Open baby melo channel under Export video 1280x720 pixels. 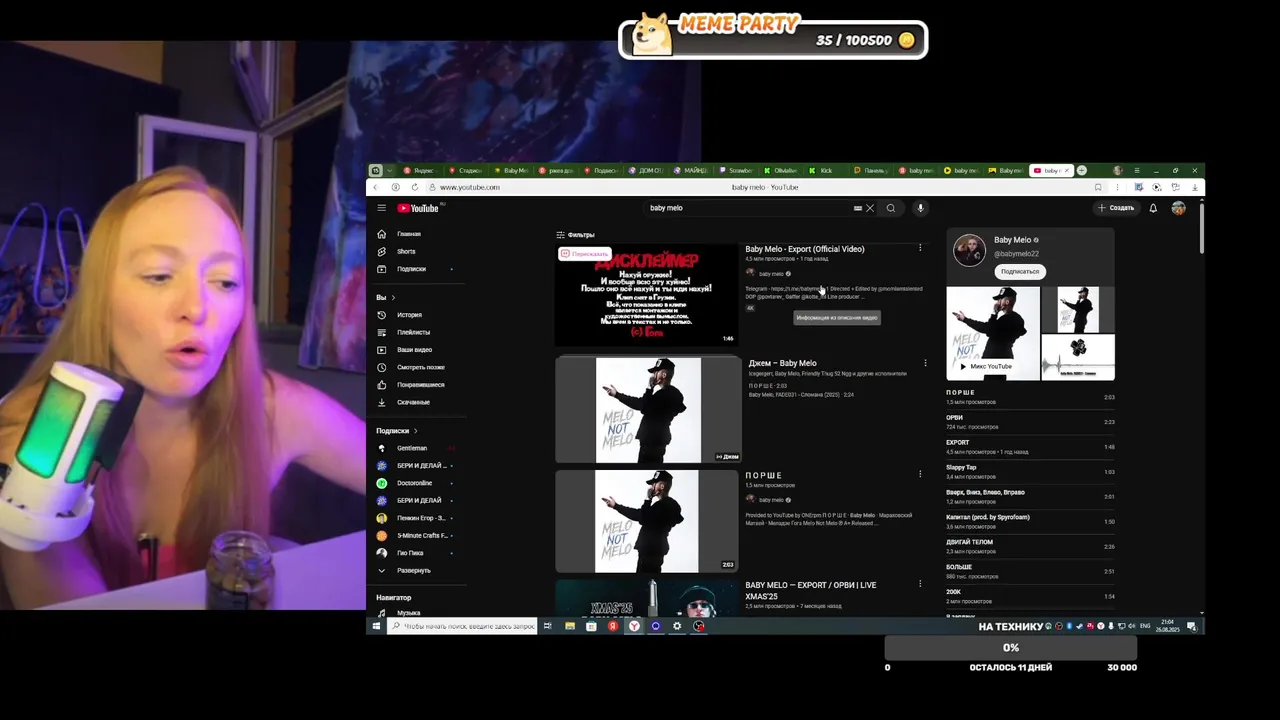tap(771, 273)
